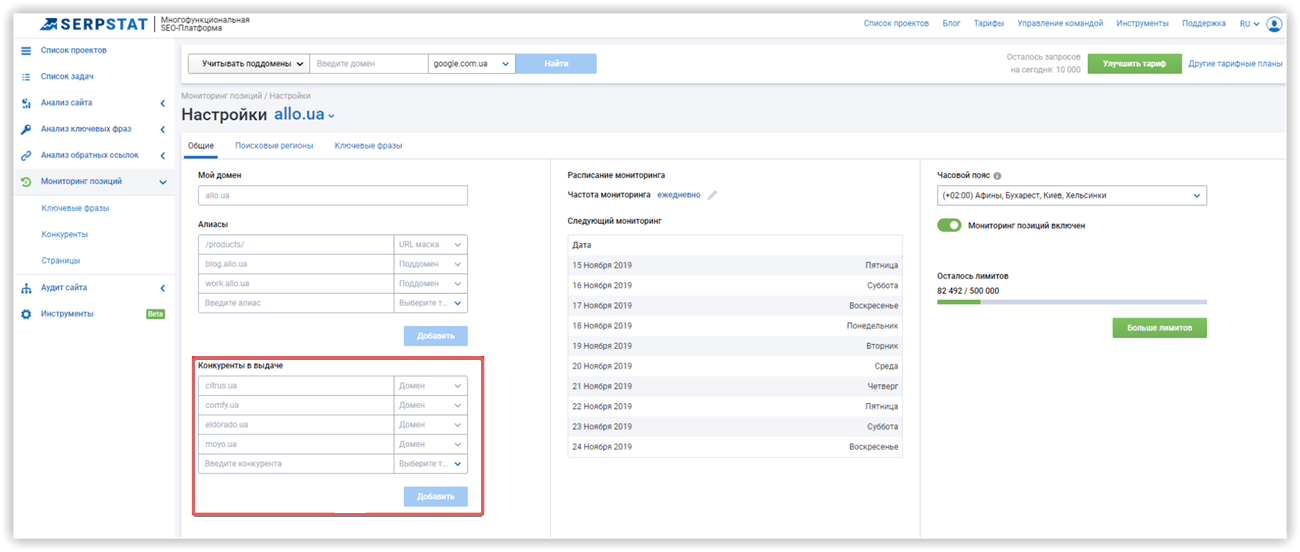This screenshot has height=552, width=1300.
Task: Open Поддержка in top navigation
Action: [1204, 24]
